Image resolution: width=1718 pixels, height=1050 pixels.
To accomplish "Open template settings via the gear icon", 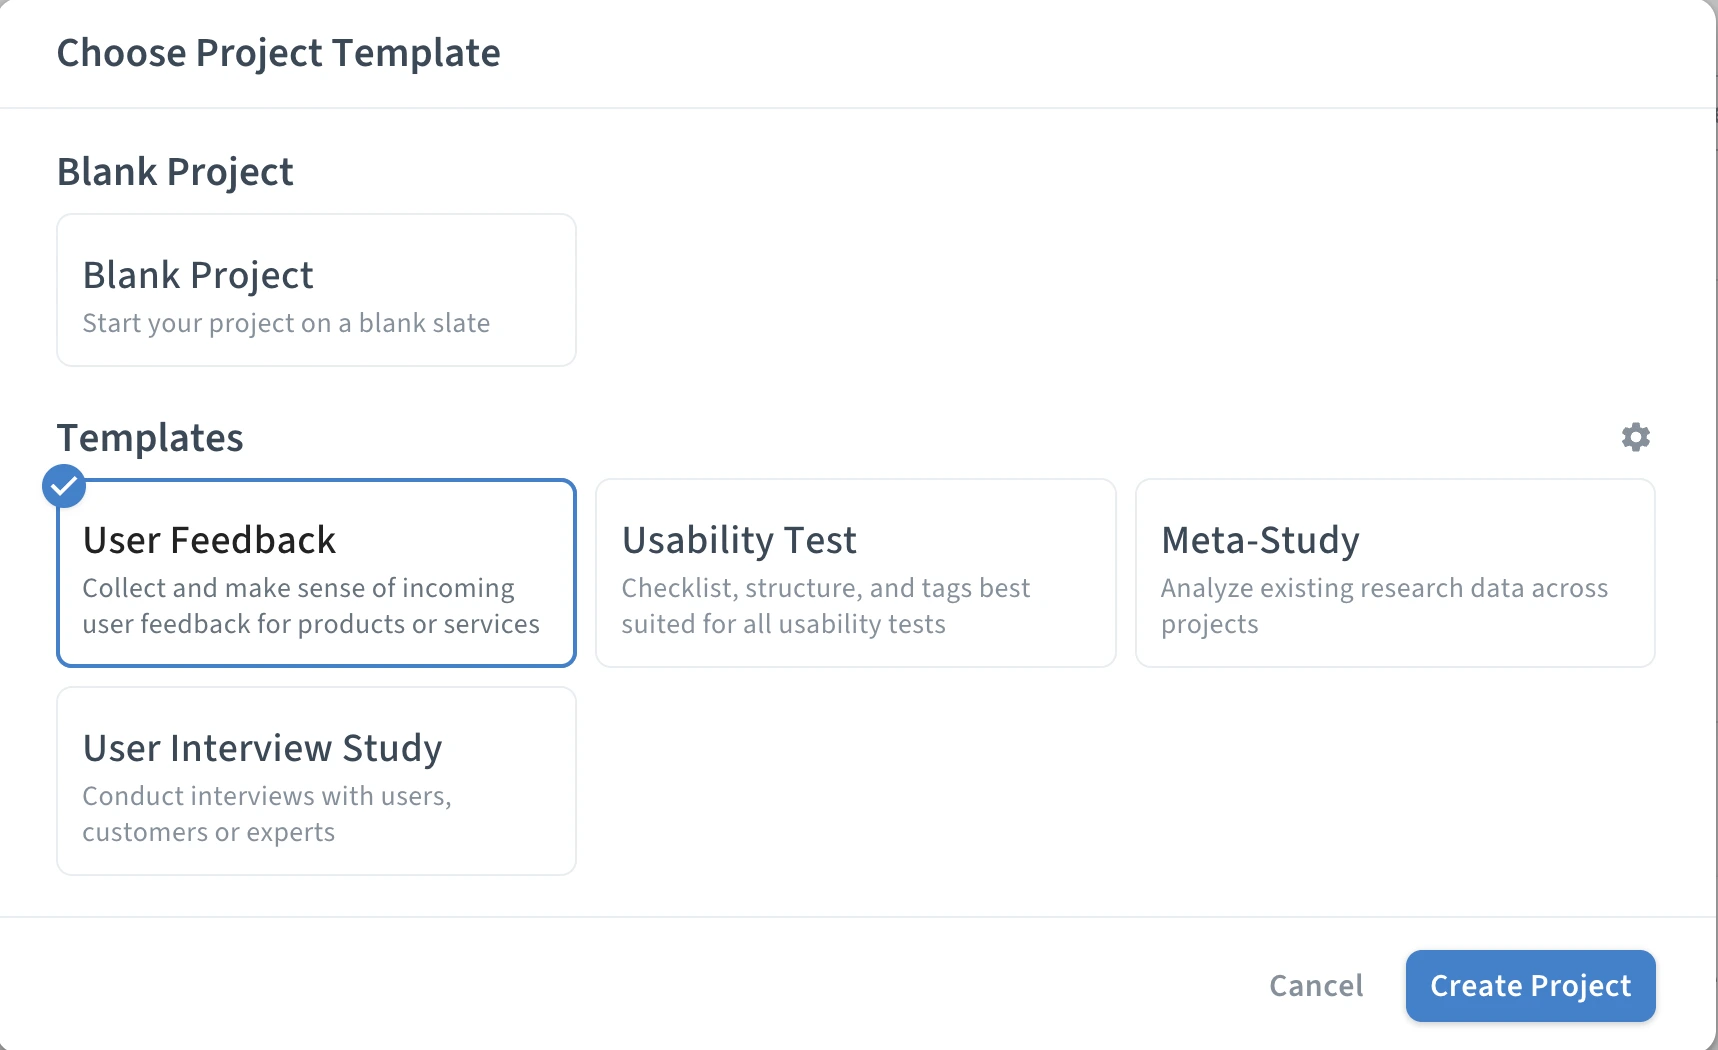I will pos(1634,437).
